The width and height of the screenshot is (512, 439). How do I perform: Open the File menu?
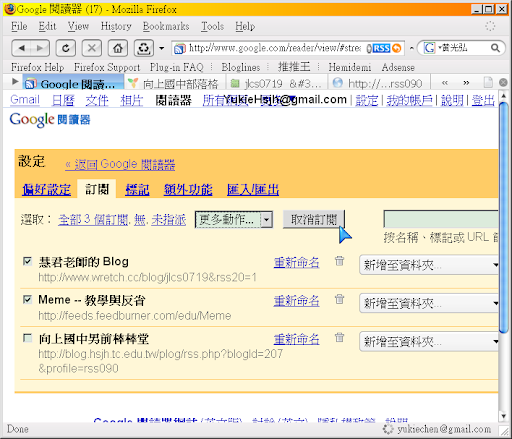(x=19, y=26)
